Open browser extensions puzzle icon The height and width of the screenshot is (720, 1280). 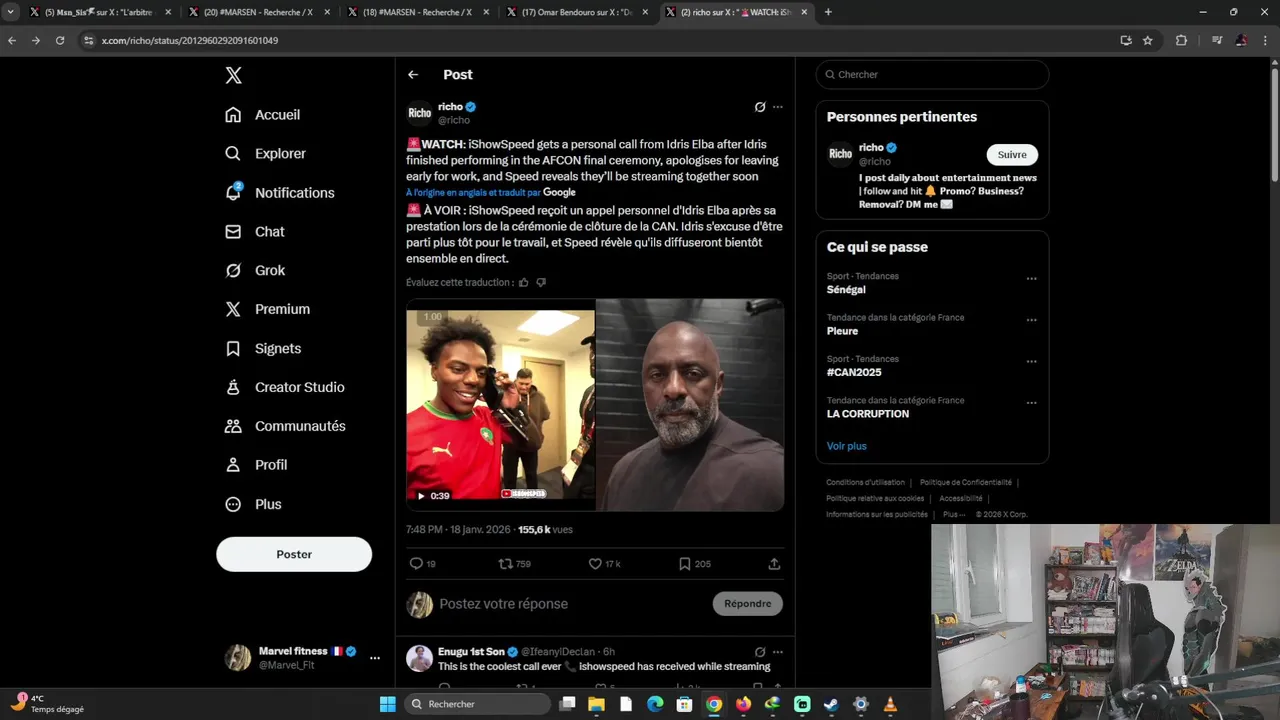coord(1181,41)
